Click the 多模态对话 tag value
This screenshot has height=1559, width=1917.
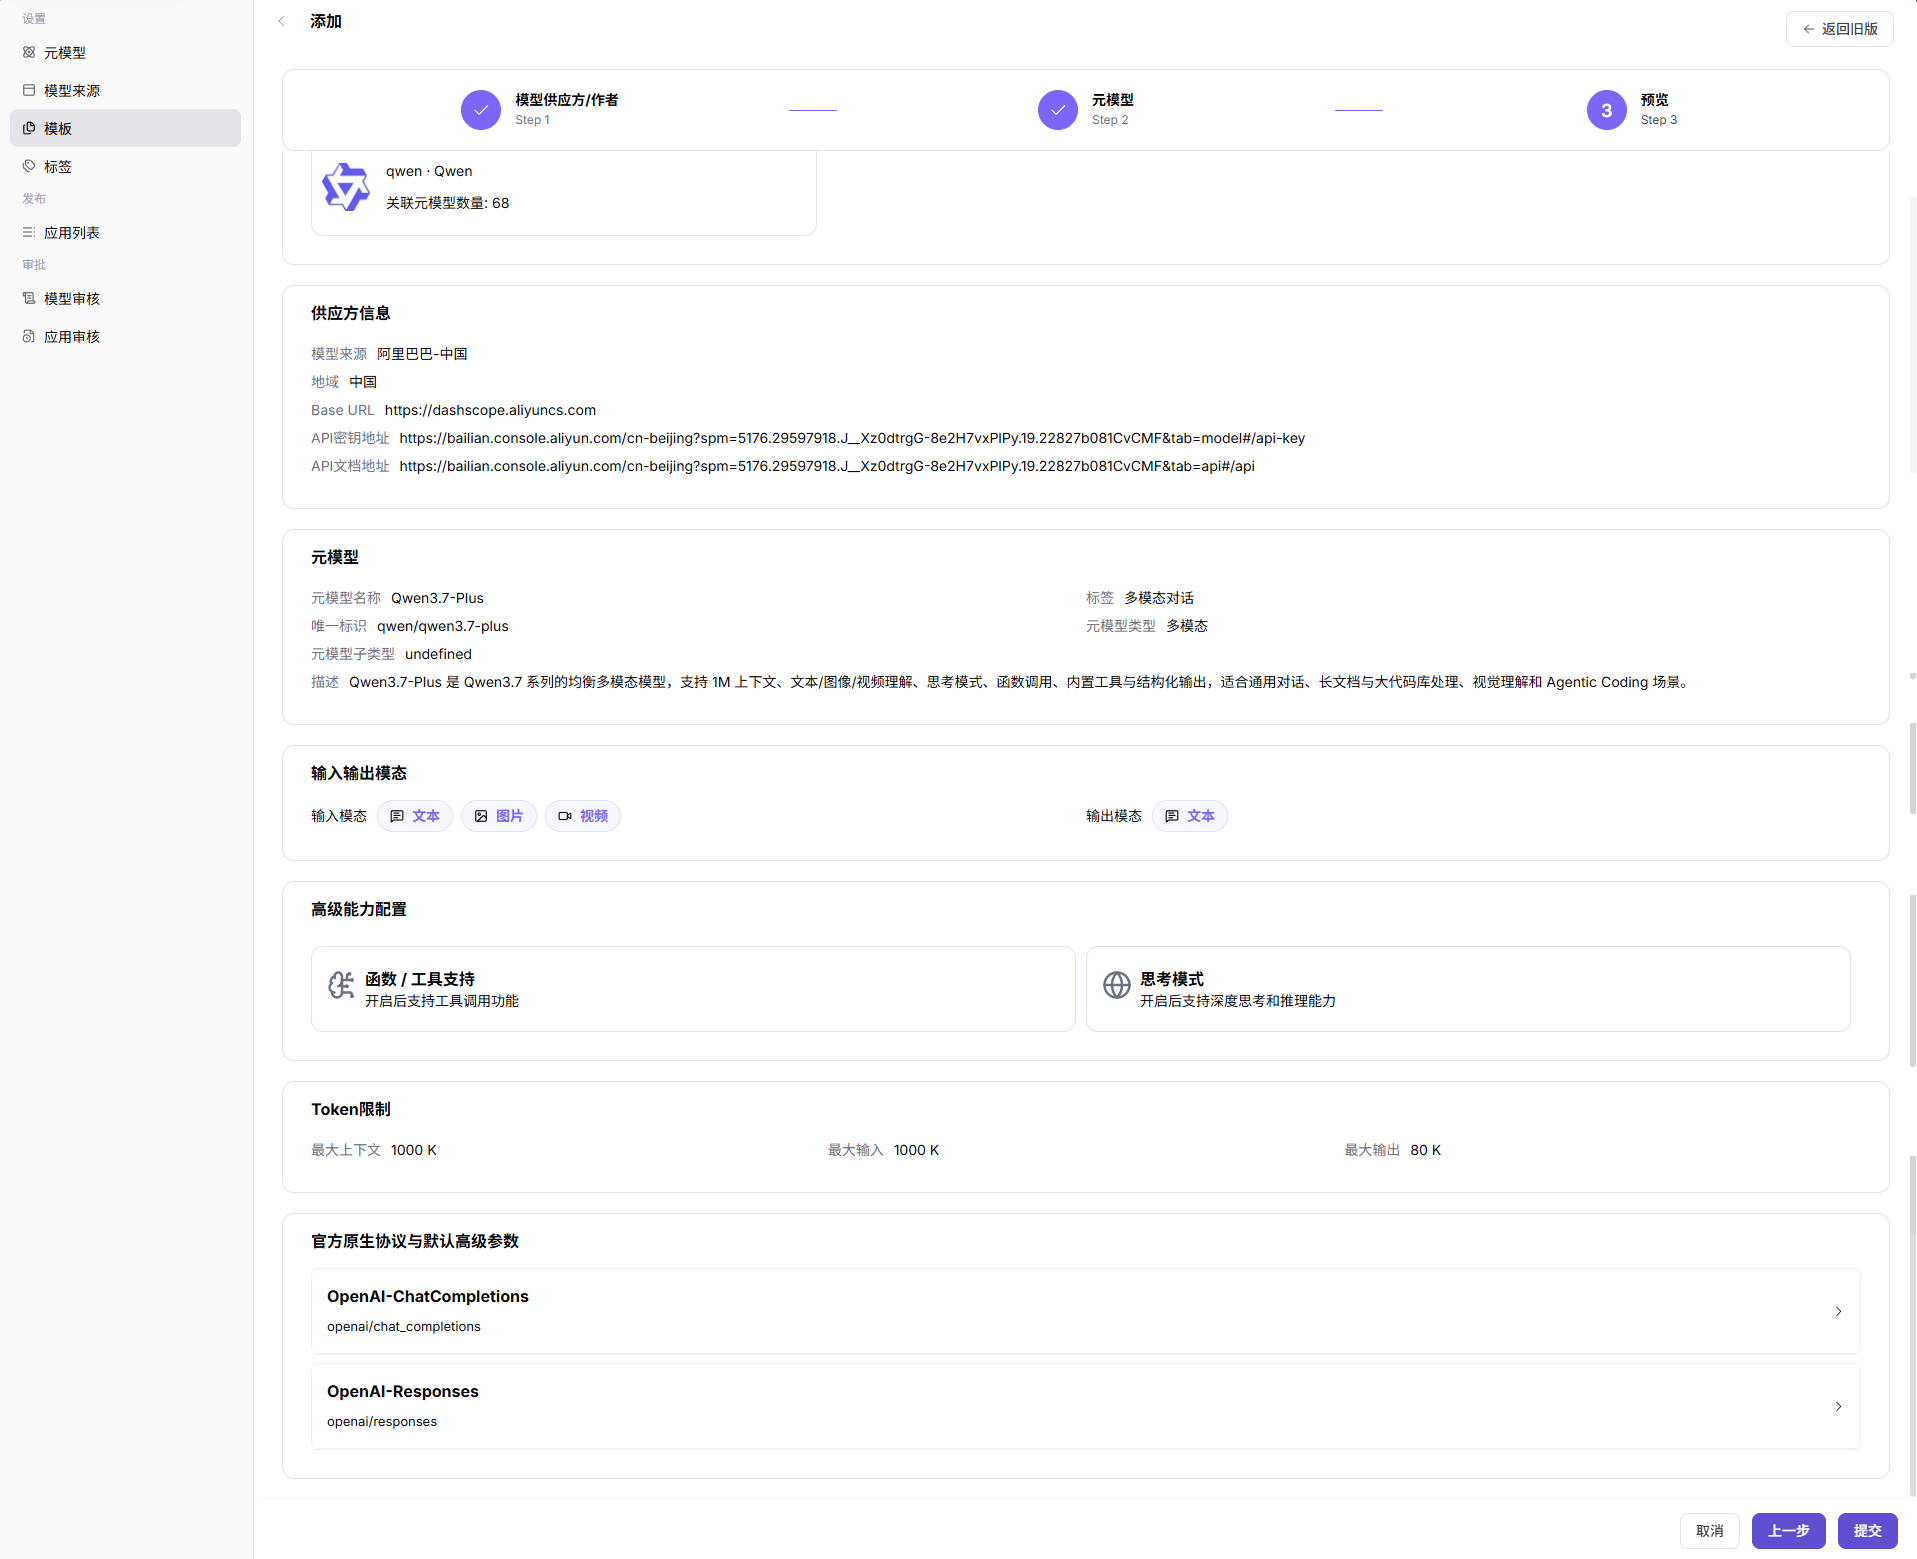[1159, 598]
